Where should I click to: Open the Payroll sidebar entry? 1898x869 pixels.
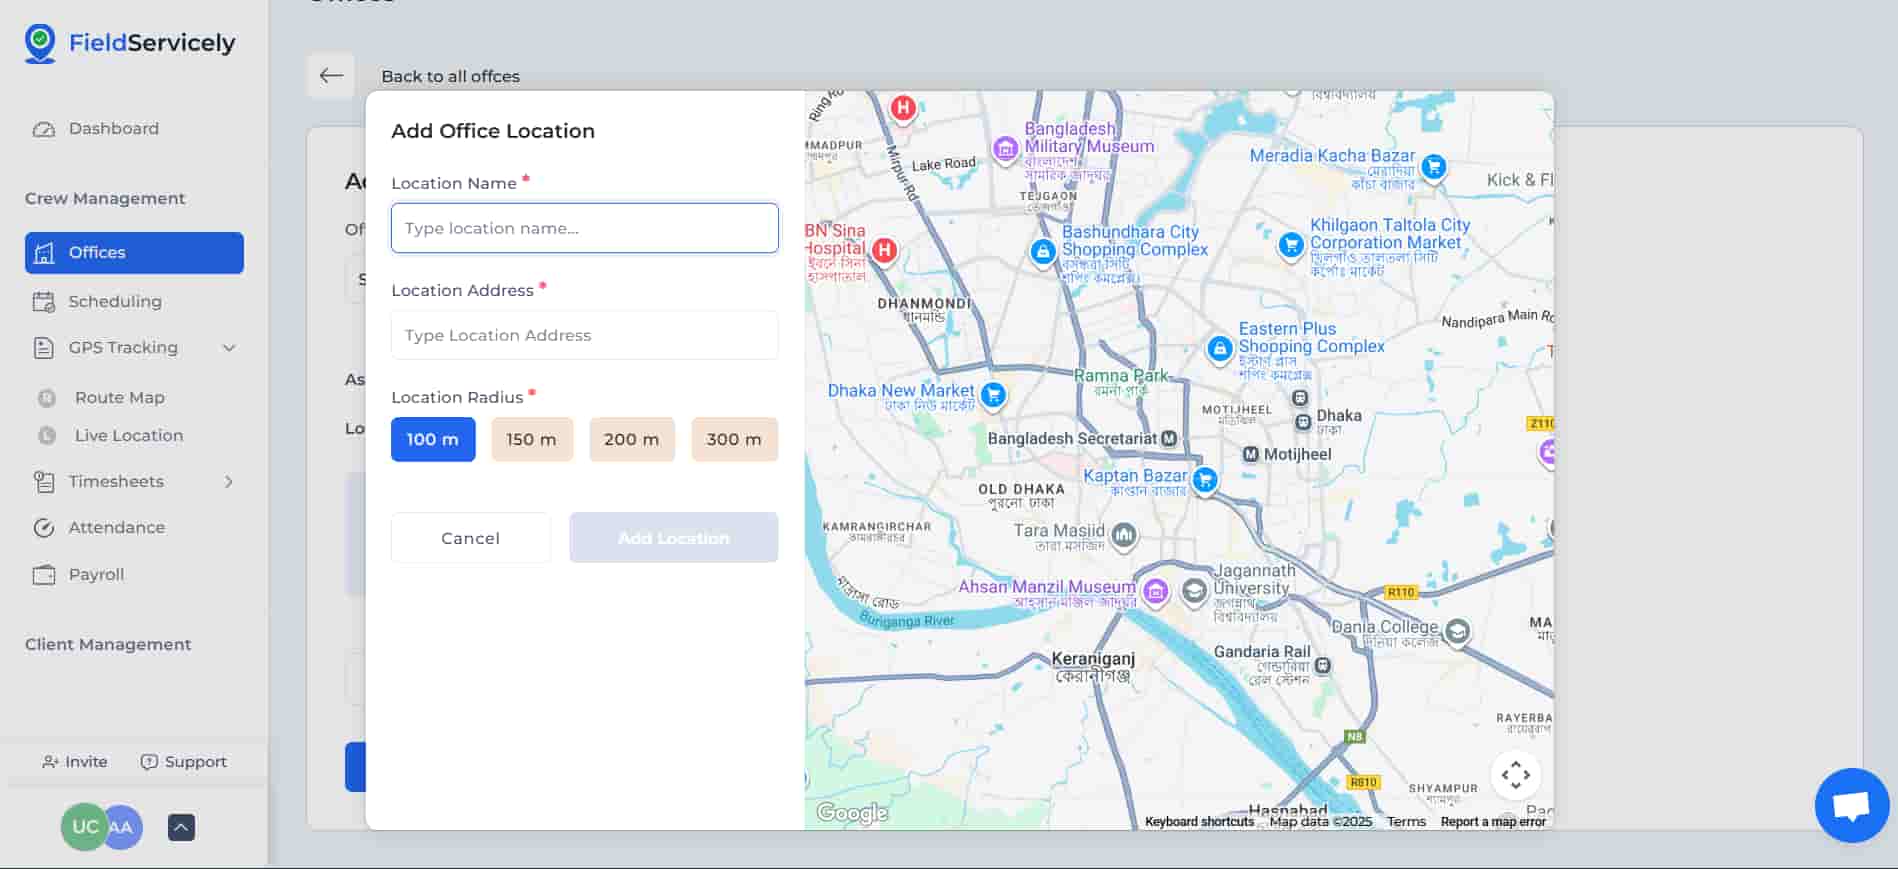coord(97,574)
